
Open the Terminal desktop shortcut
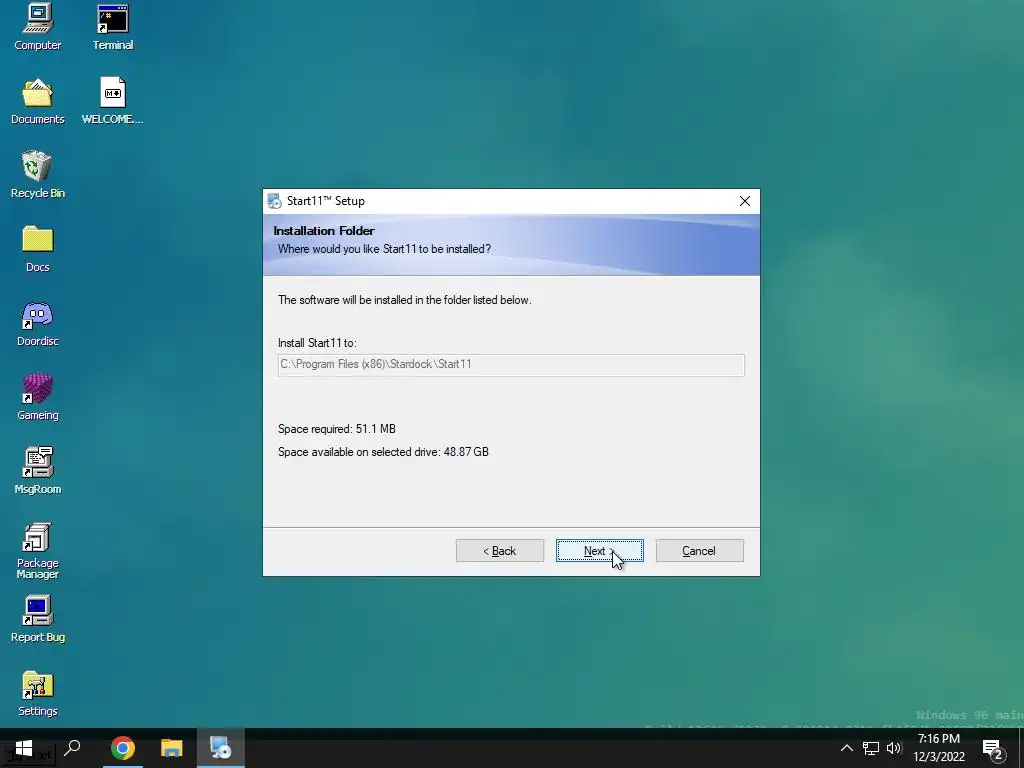click(x=113, y=27)
